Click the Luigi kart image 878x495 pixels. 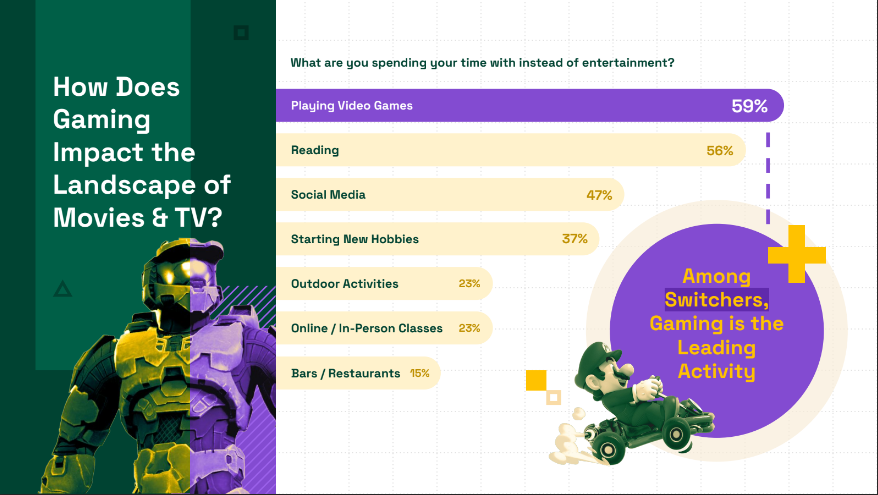[631, 403]
